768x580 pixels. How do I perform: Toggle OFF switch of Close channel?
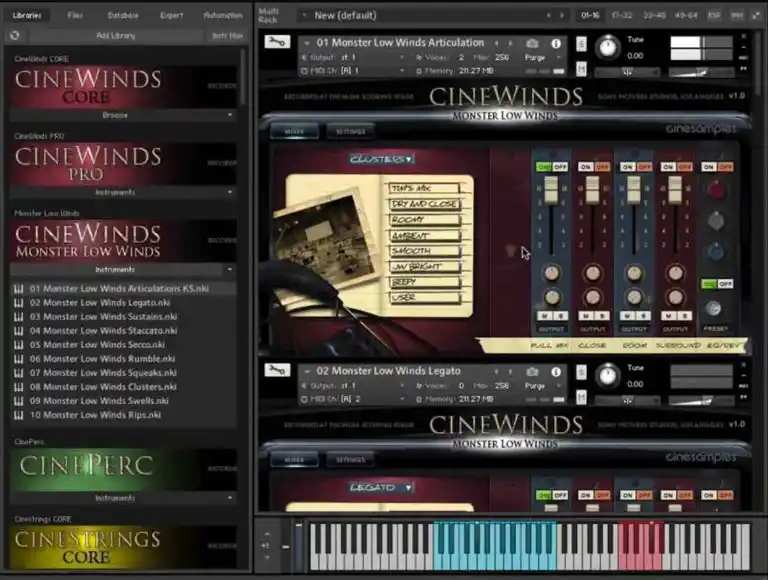click(x=602, y=167)
